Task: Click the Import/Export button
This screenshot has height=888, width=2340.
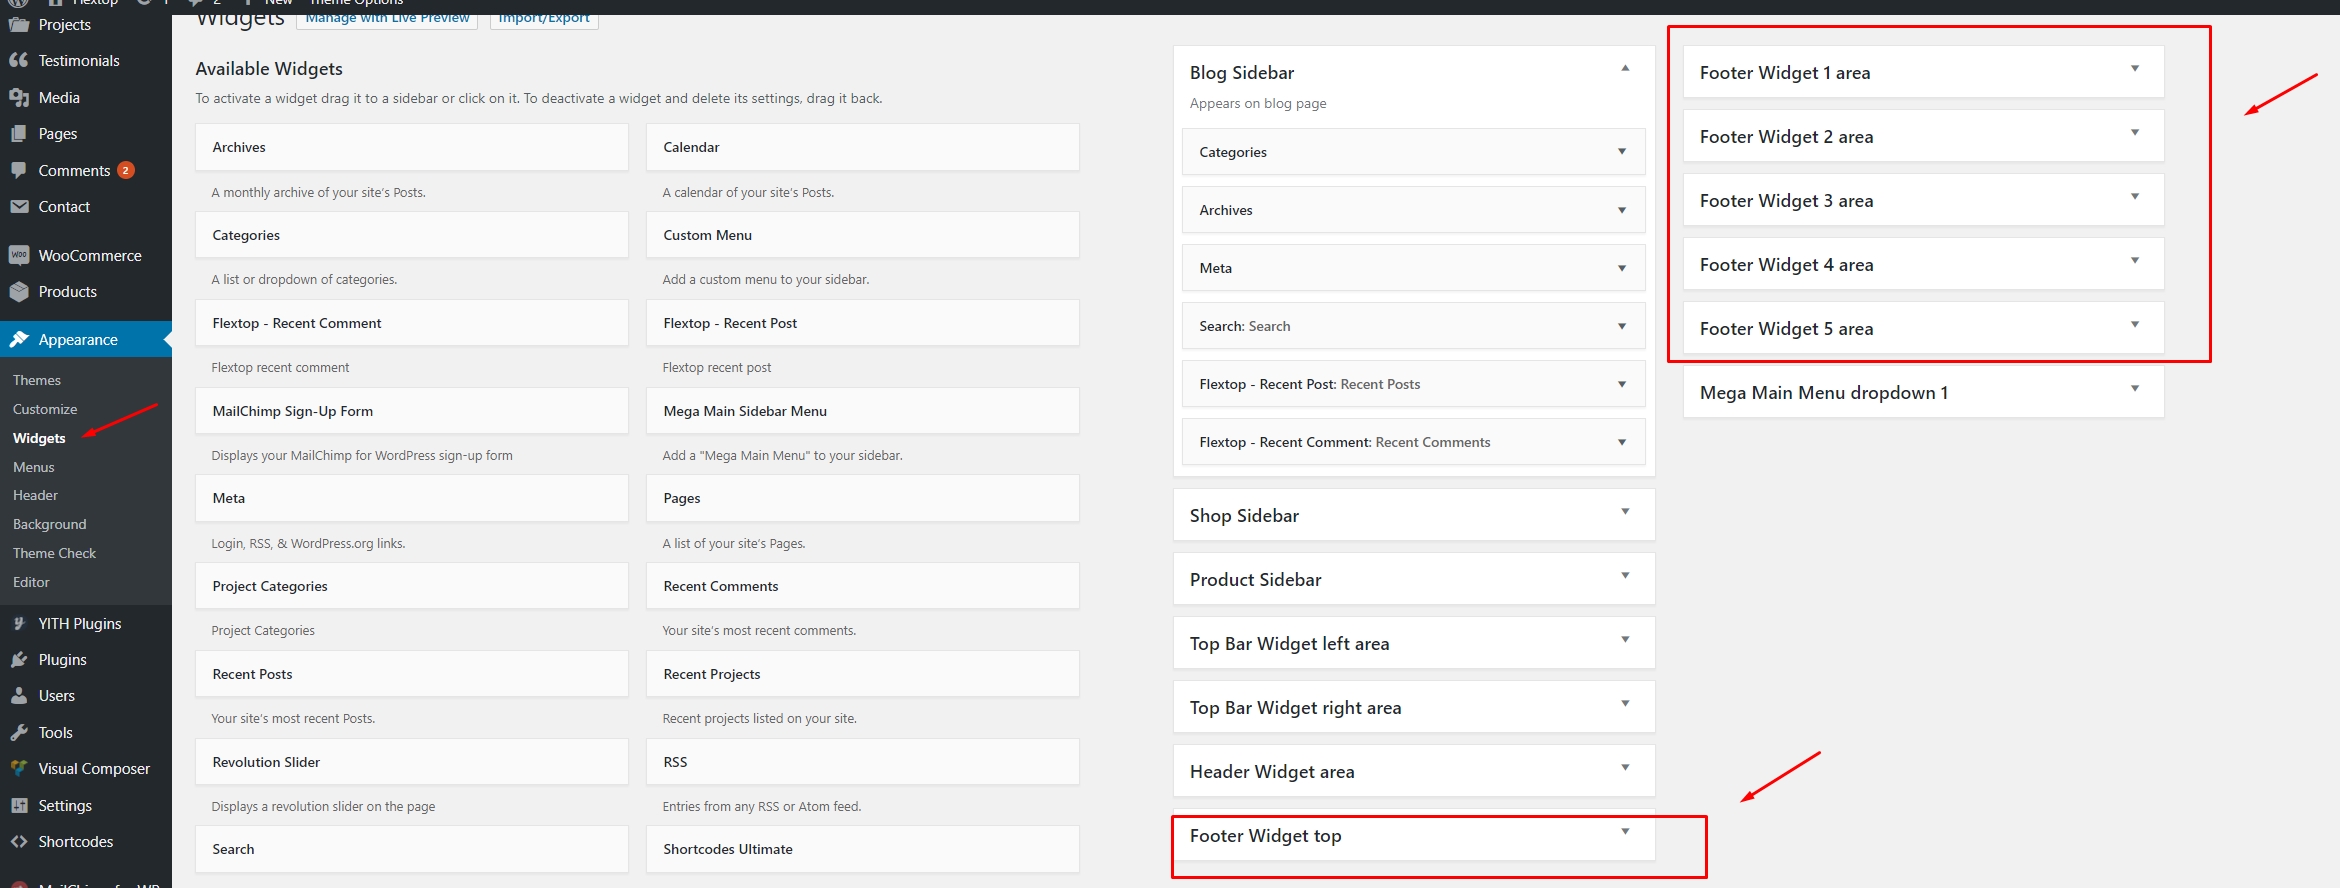Action: click(544, 18)
